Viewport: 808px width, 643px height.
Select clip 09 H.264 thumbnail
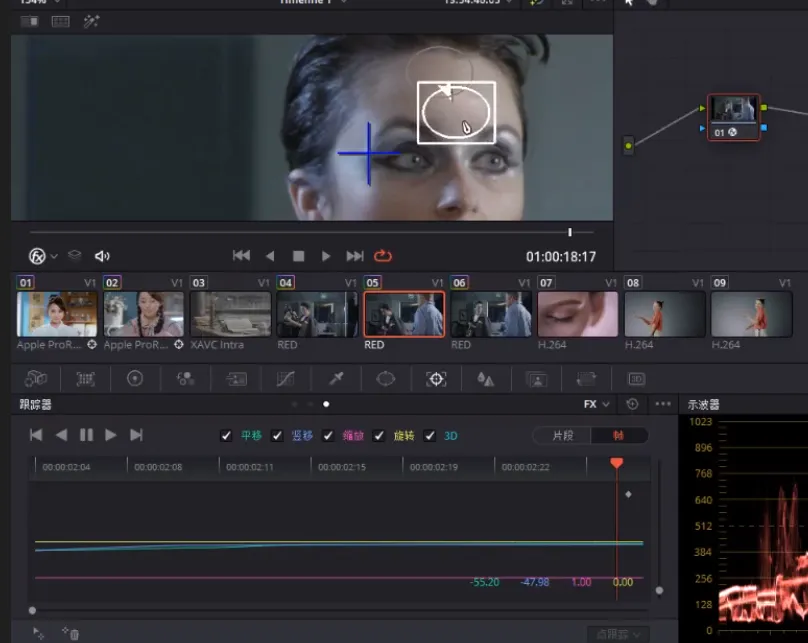tap(751, 314)
